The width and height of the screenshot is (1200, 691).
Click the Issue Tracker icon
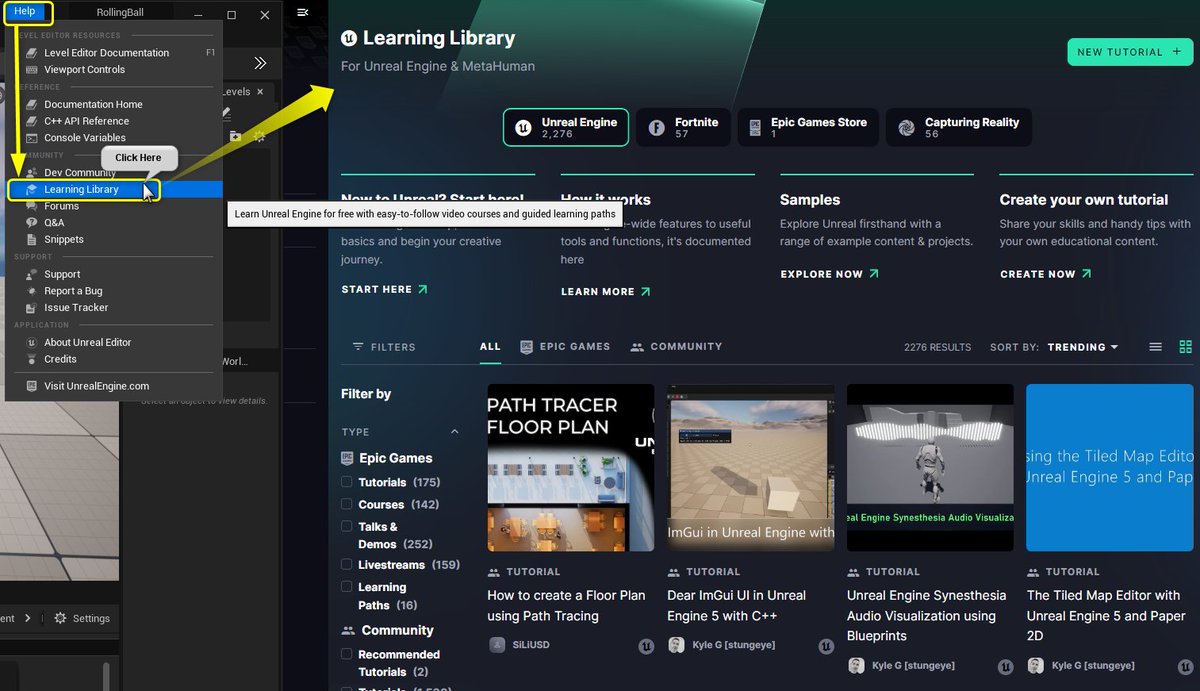[32, 308]
